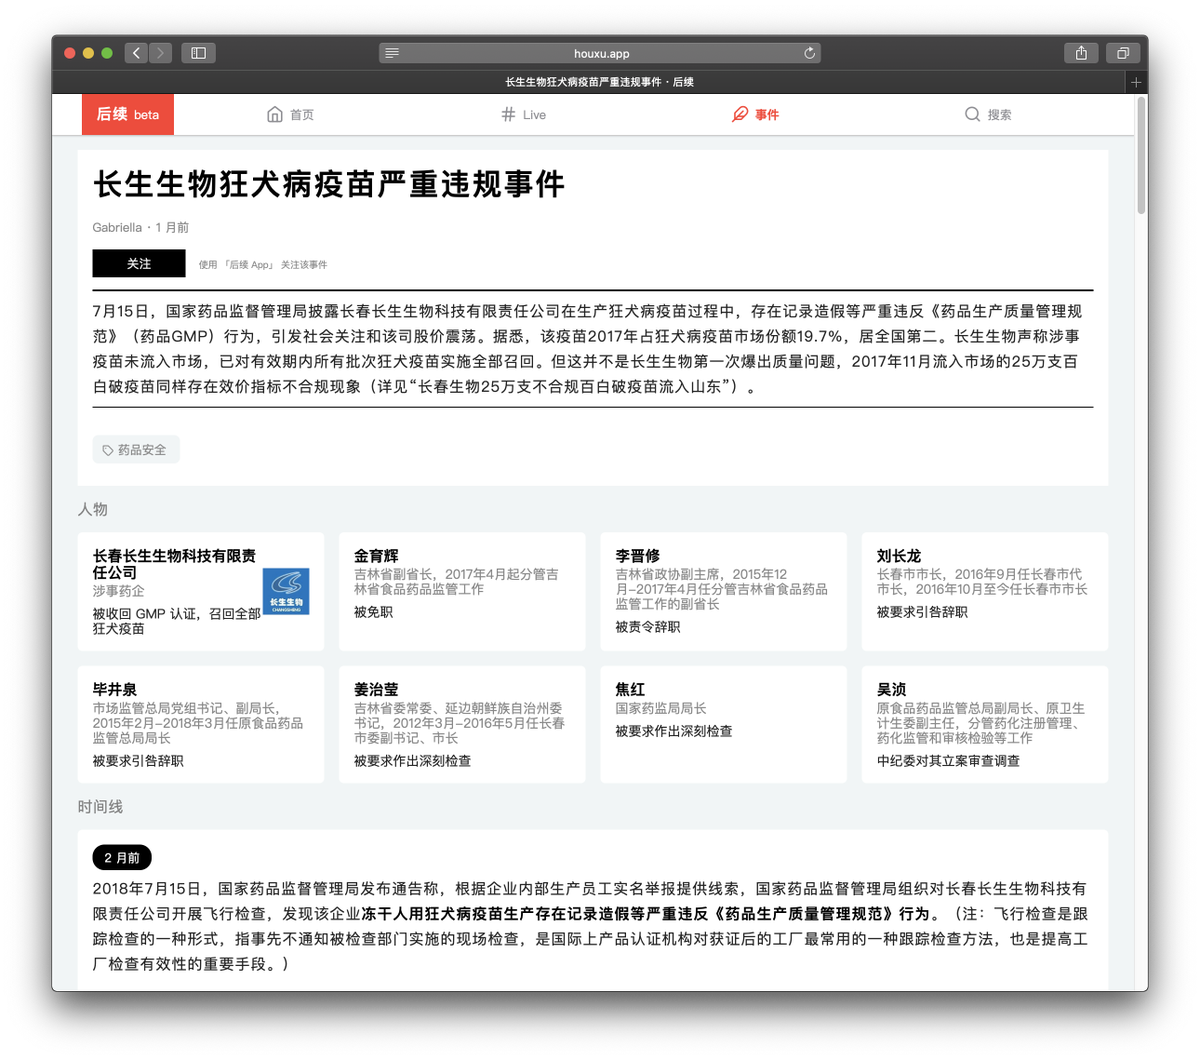Click the hash icon beside Live
Screen dimensions: 1200x1060
click(x=509, y=114)
